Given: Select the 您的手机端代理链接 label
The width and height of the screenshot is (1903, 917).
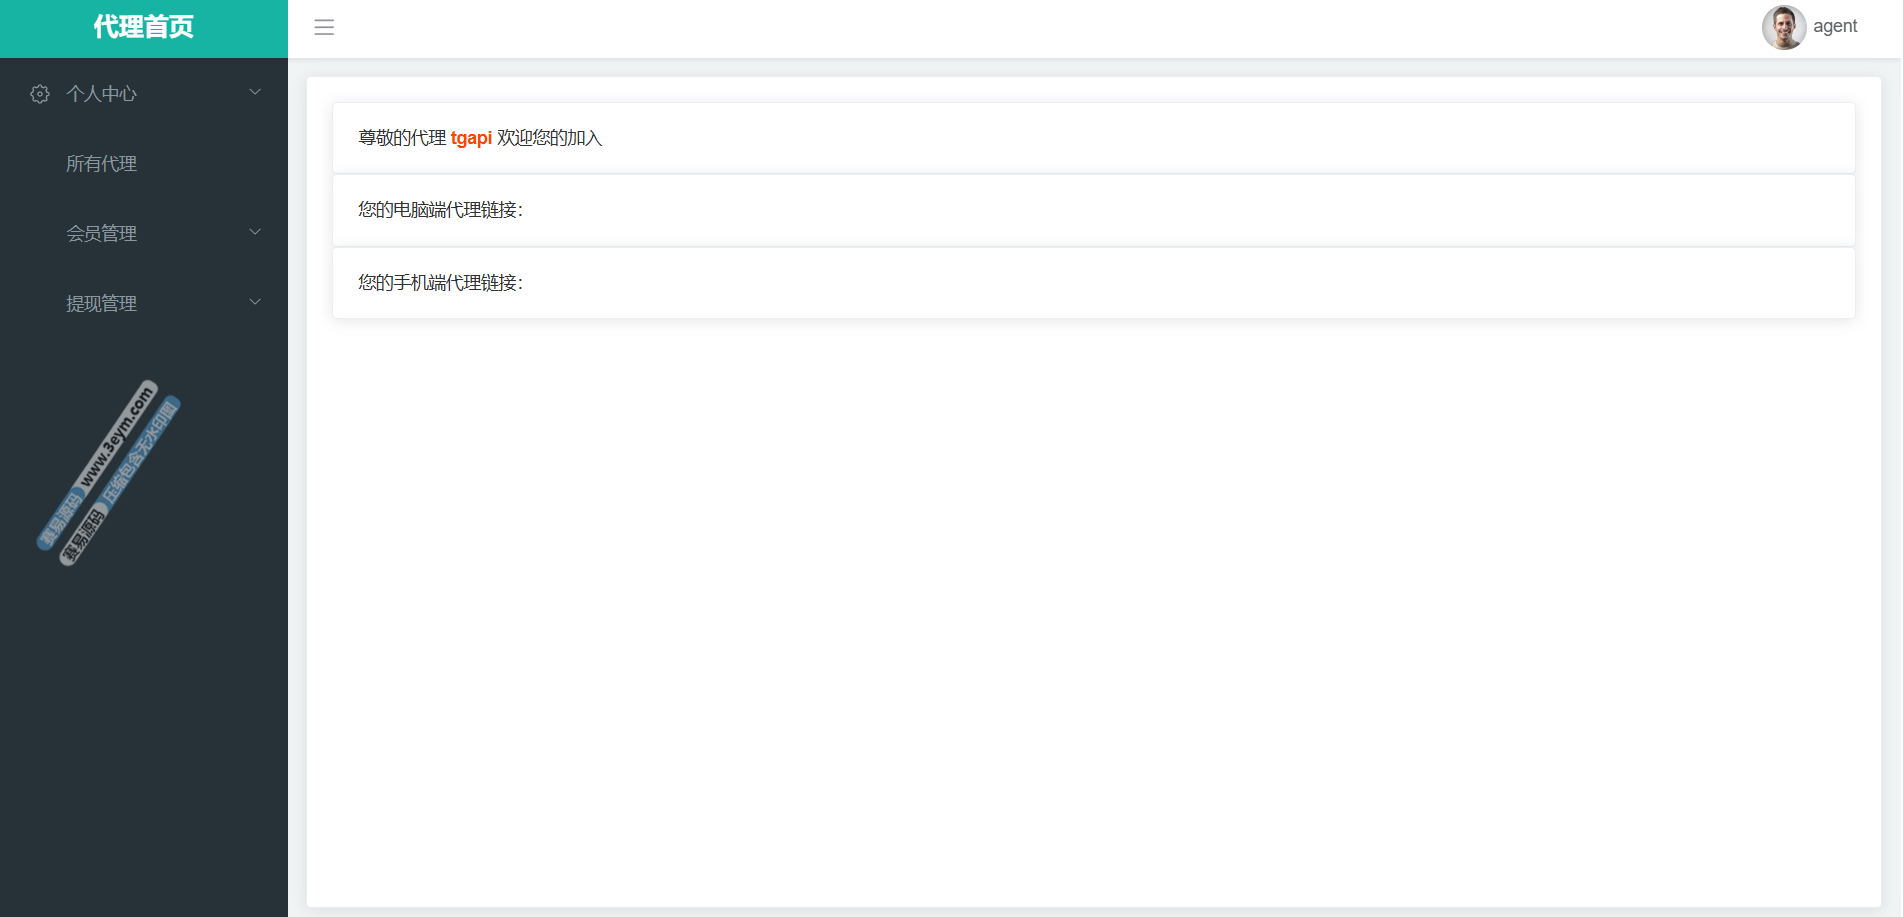Looking at the screenshot, I should [440, 283].
